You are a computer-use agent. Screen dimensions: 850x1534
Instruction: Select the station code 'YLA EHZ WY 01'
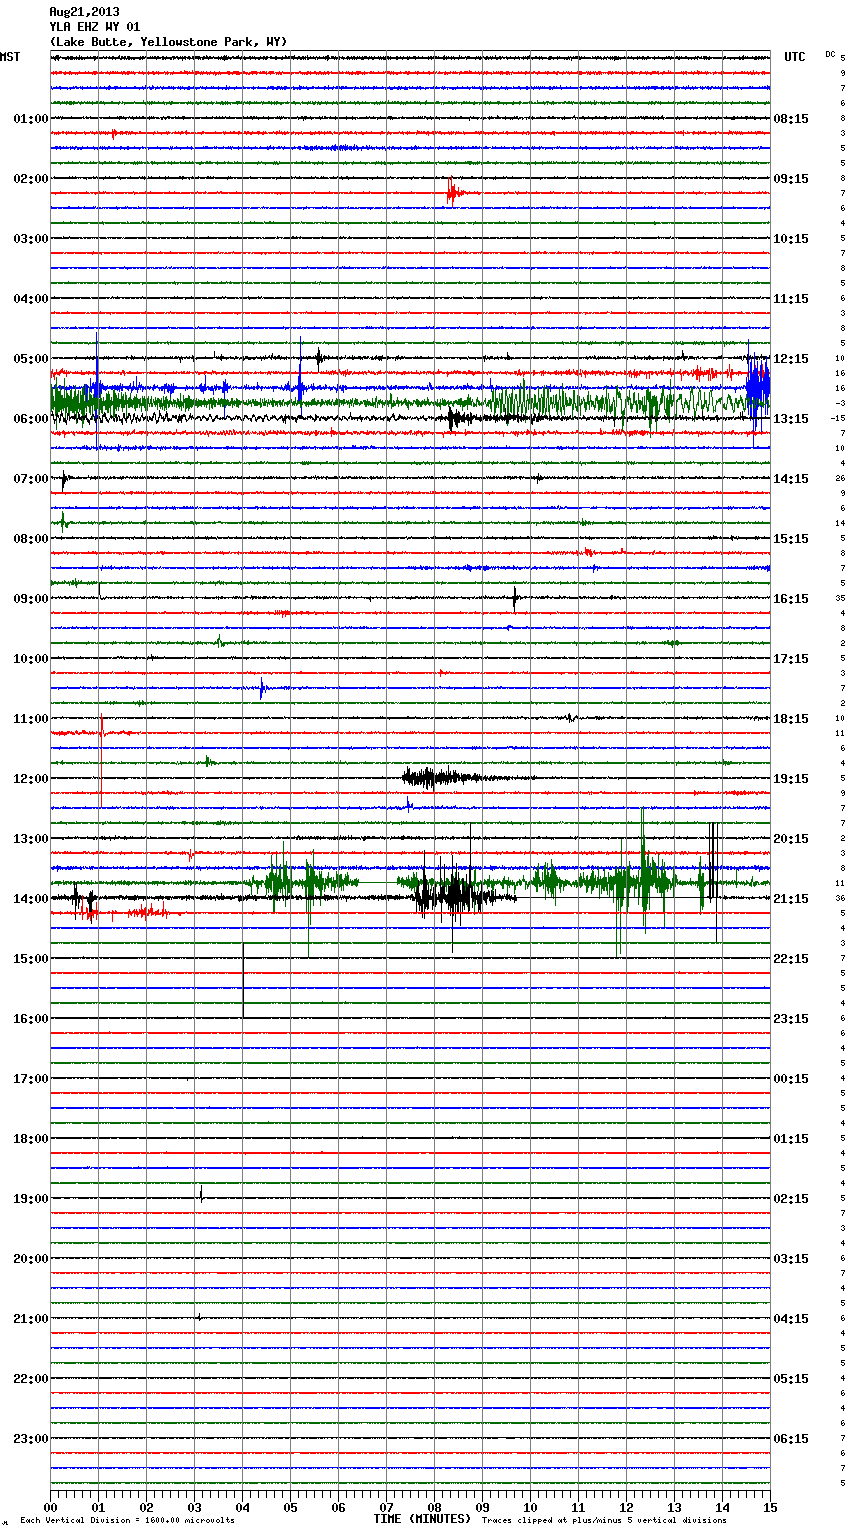pyautogui.click(x=95, y=27)
